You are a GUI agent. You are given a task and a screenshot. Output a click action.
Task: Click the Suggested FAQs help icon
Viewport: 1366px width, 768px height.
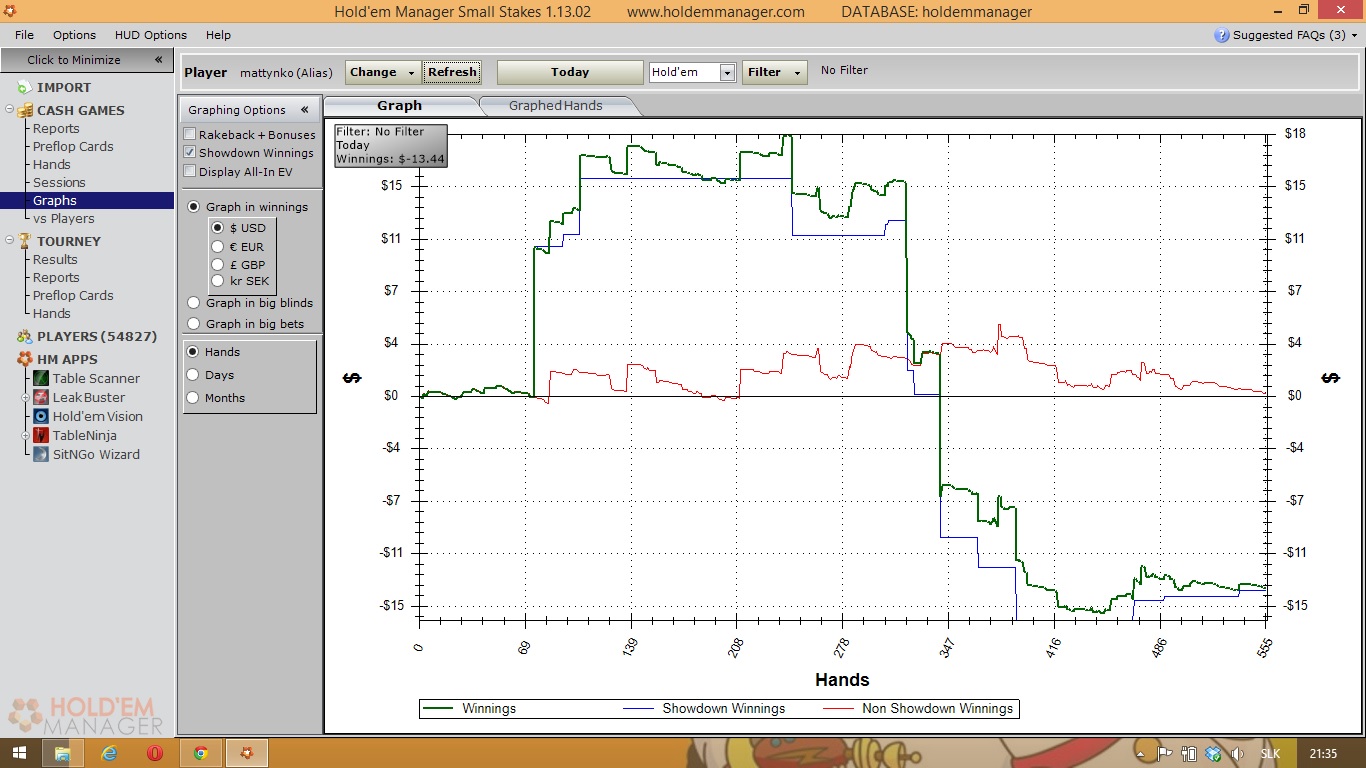pyautogui.click(x=1221, y=35)
